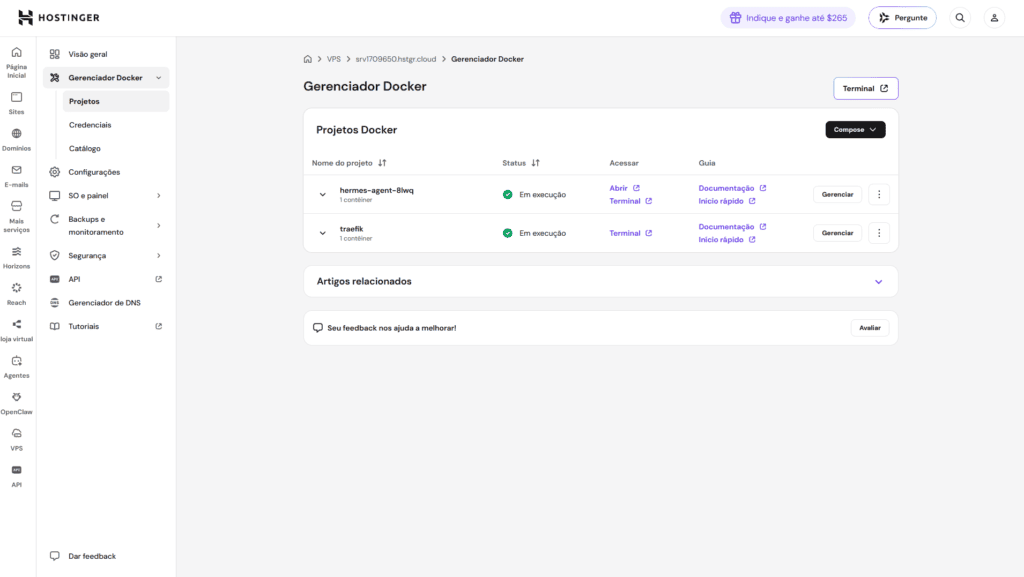Open the Compose dropdown
This screenshot has height=577, width=1024.
pyautogui.click(x=855, y=130)
